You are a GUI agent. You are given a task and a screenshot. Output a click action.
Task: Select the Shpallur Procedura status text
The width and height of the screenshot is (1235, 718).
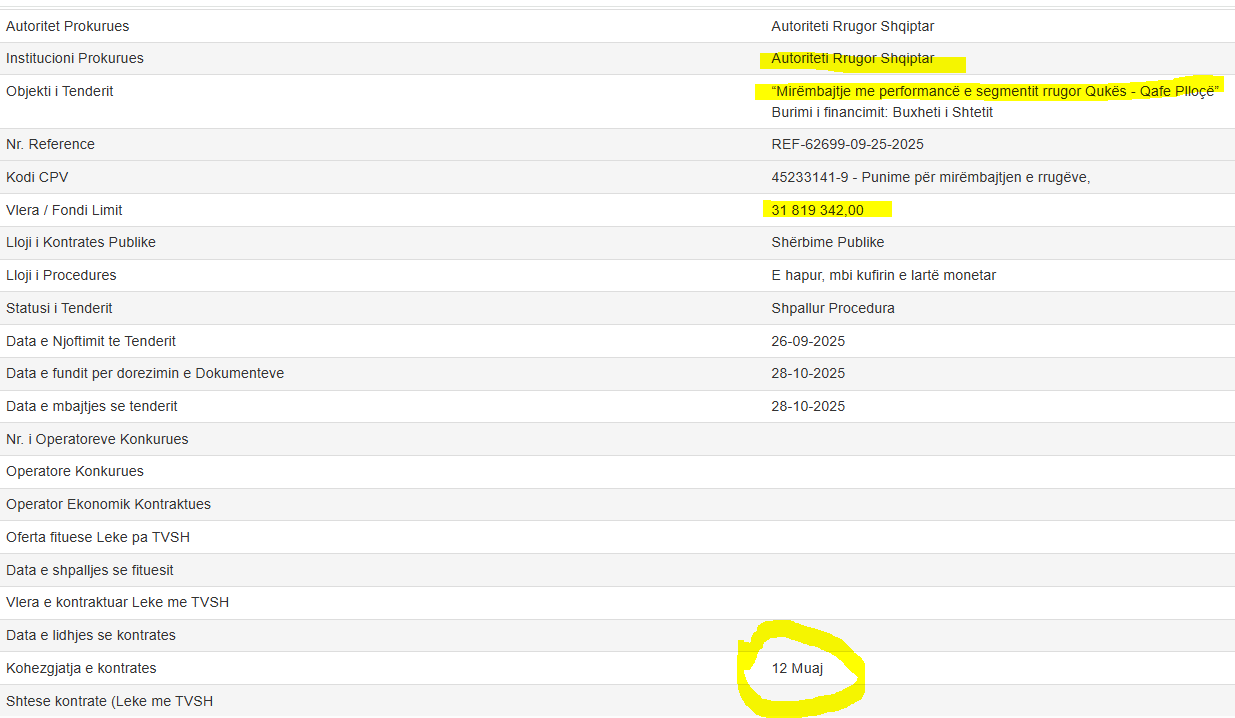(x=833, y=308)
